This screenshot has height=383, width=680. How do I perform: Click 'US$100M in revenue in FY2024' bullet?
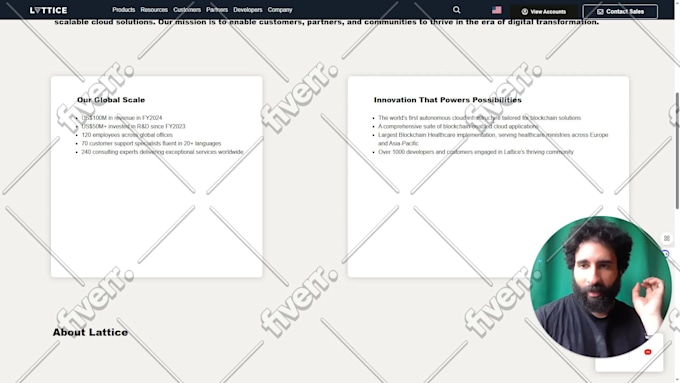pyautogui.click(x=122, y=118)
